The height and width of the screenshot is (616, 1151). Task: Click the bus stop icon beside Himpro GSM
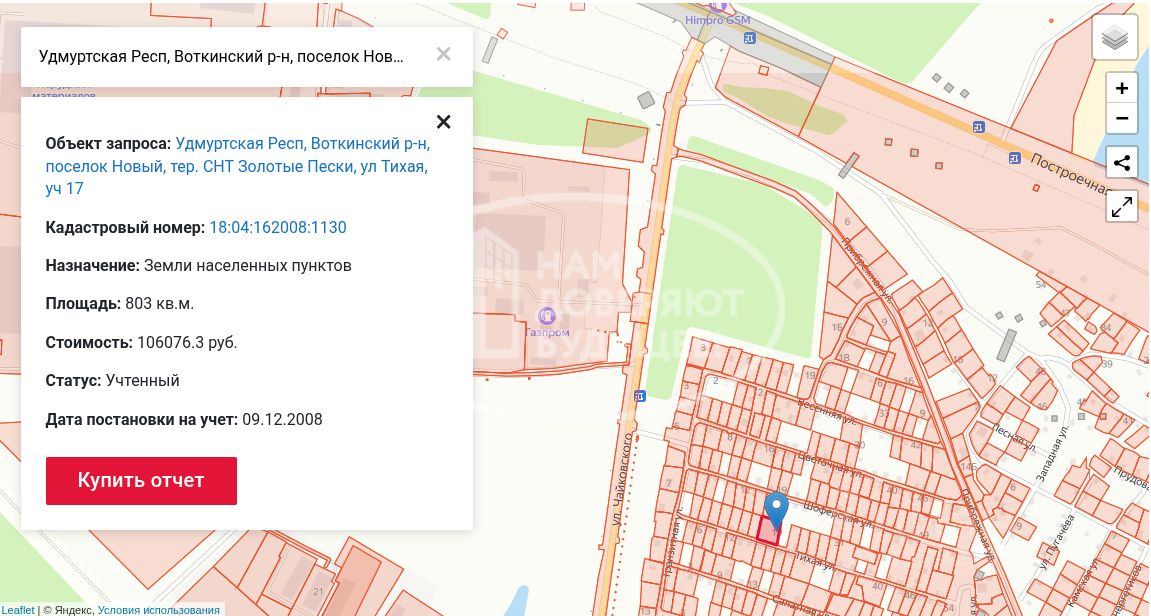[x=750, y=38]
